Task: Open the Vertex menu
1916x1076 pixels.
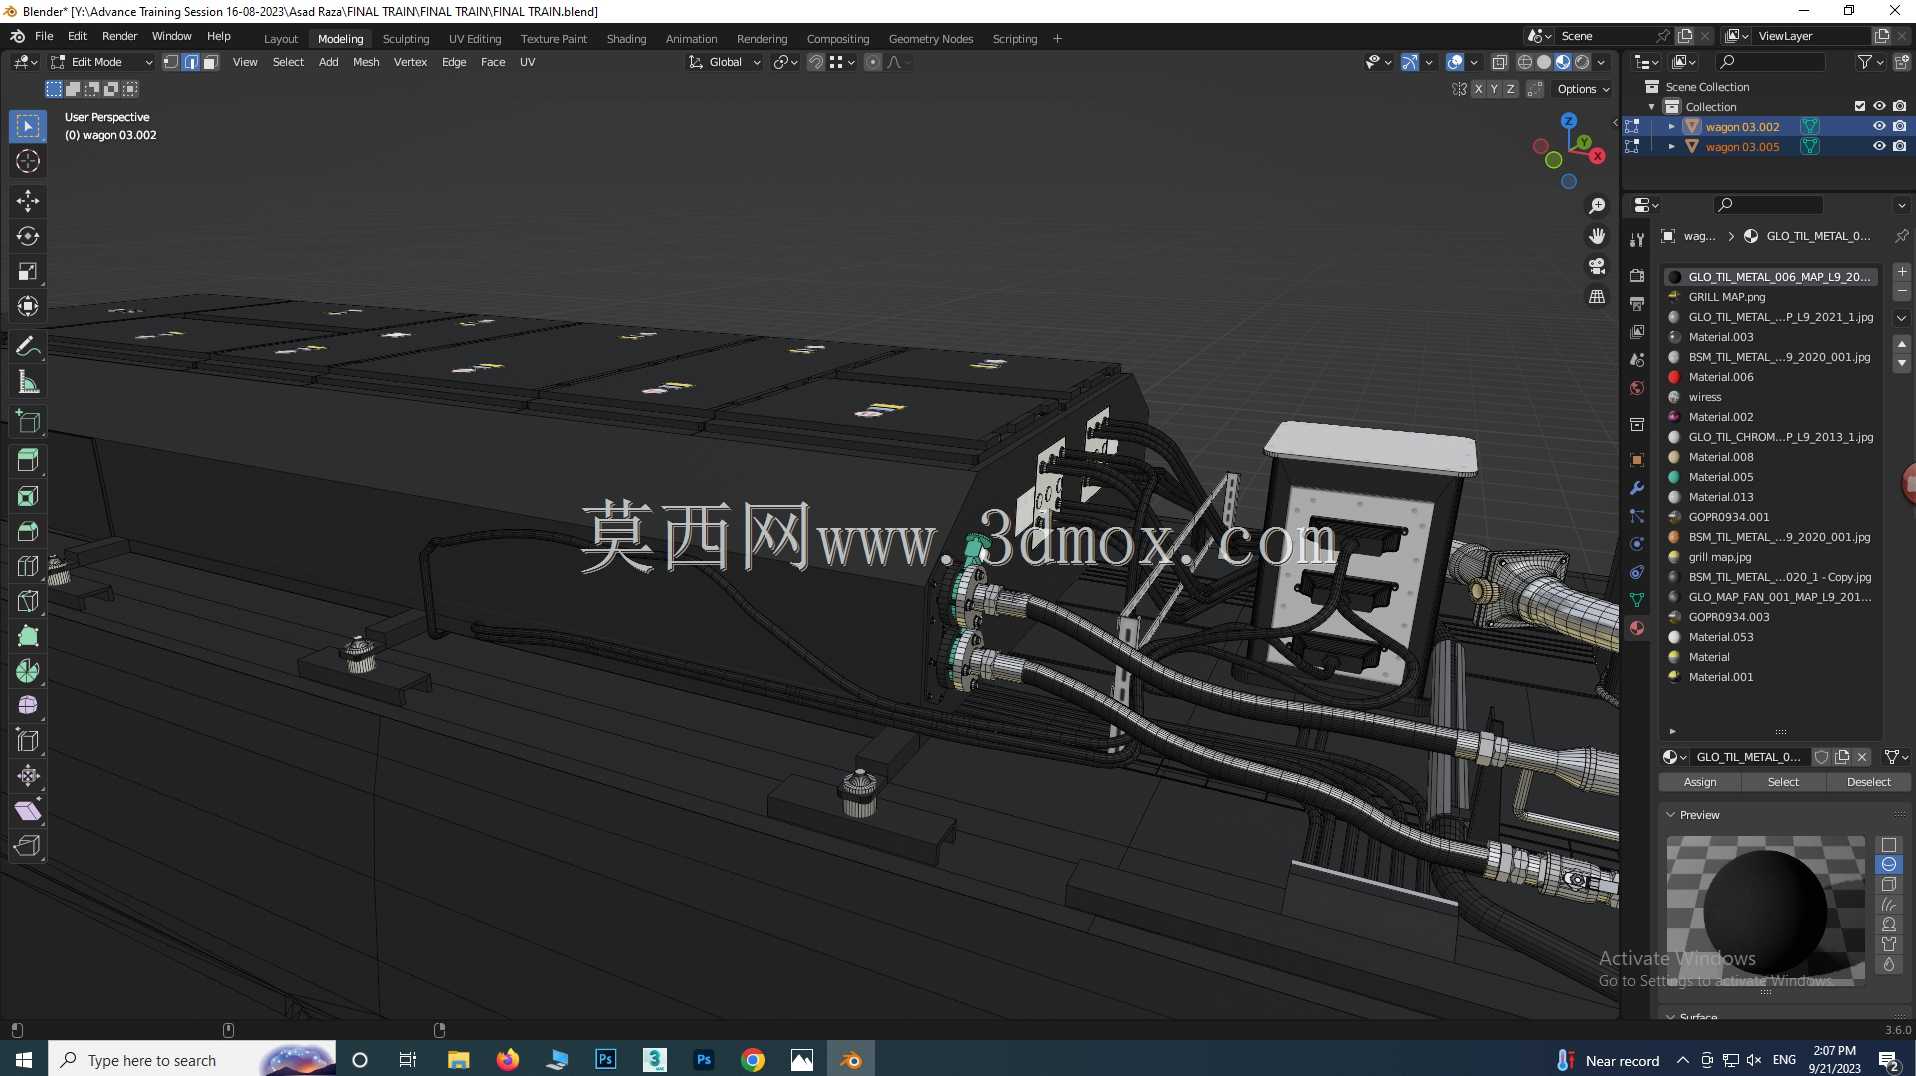Action: pyautogui.click(x=410, y=62)
